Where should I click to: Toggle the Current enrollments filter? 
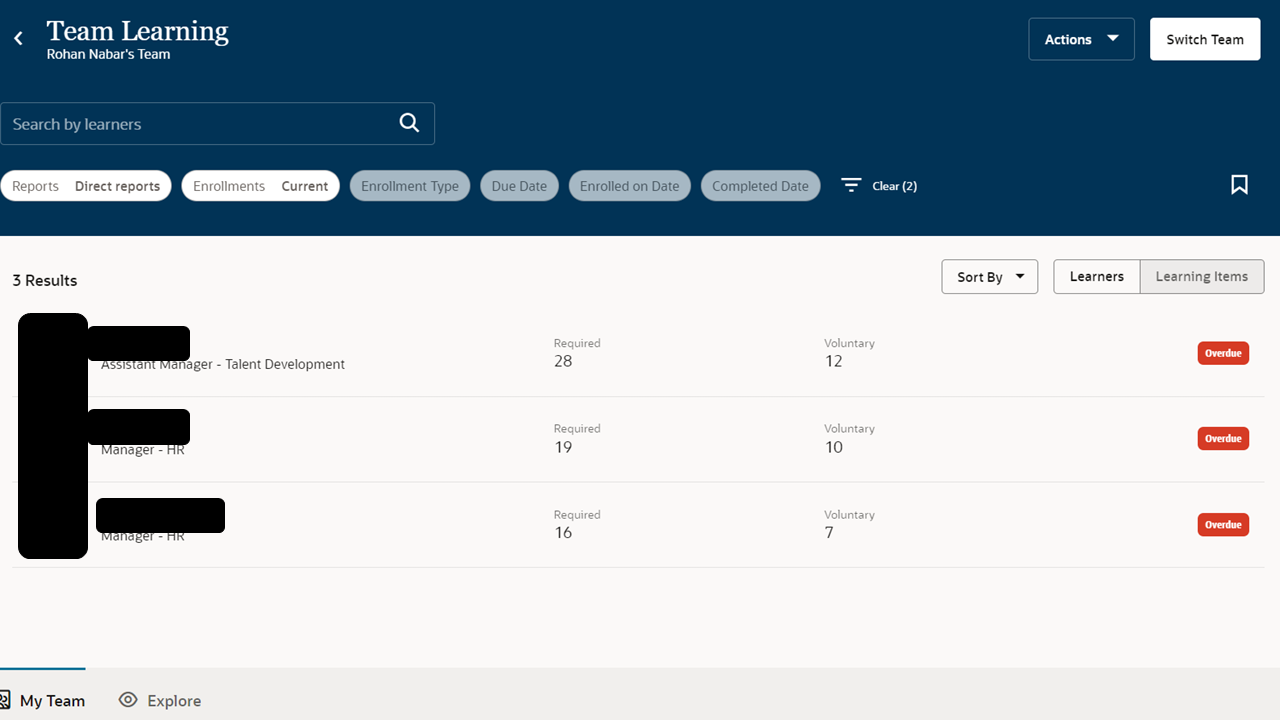tap(304, 185)
